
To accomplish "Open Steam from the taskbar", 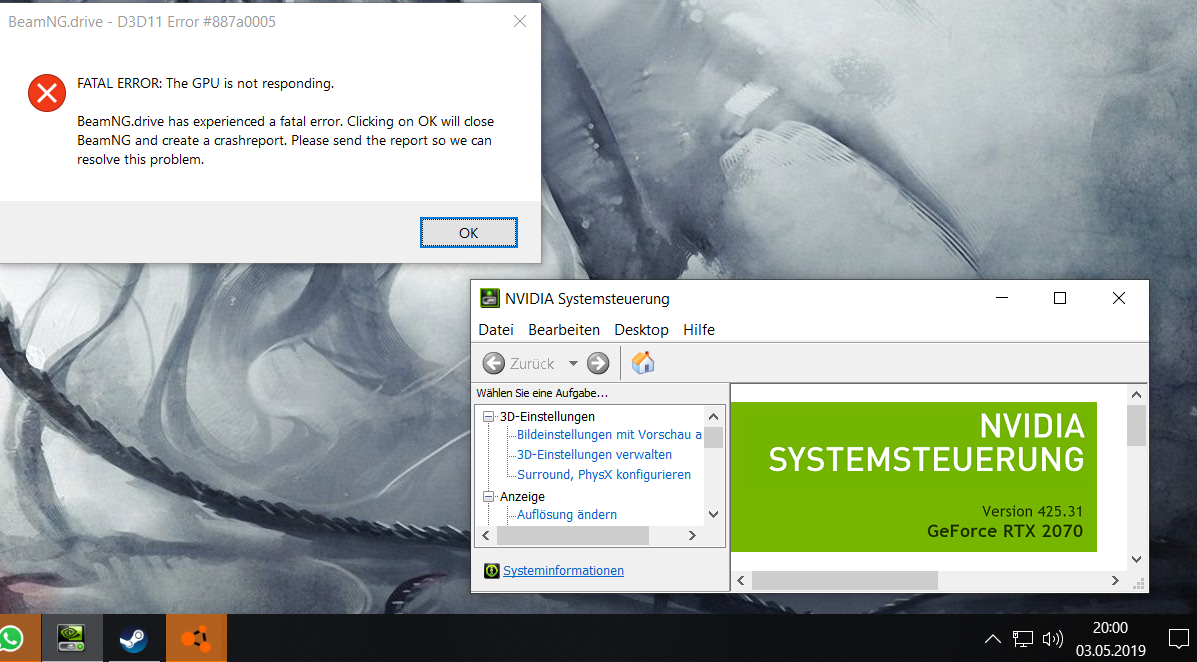I will pyautogui.click(x=134, y=638).
